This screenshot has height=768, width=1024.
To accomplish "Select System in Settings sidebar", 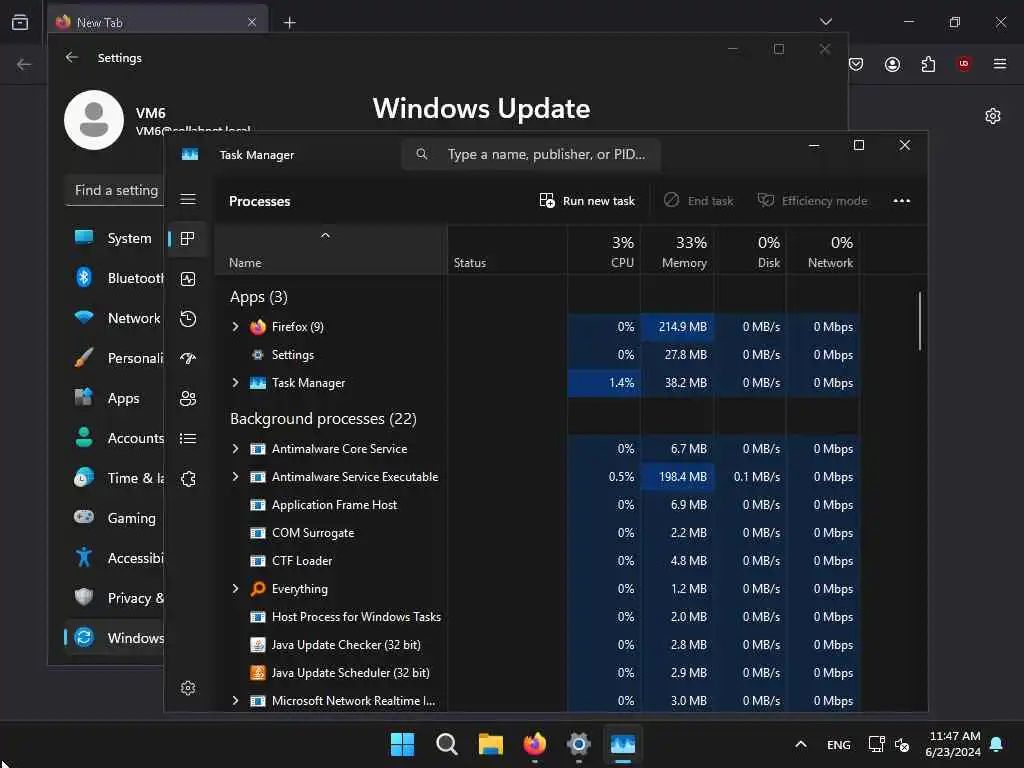I will [x=114, y=238].
